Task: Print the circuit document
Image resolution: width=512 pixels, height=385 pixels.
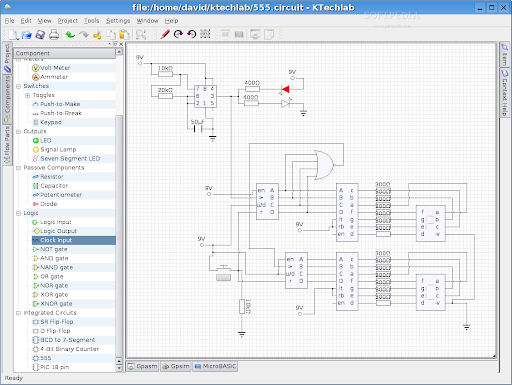Action: [54, 34]
